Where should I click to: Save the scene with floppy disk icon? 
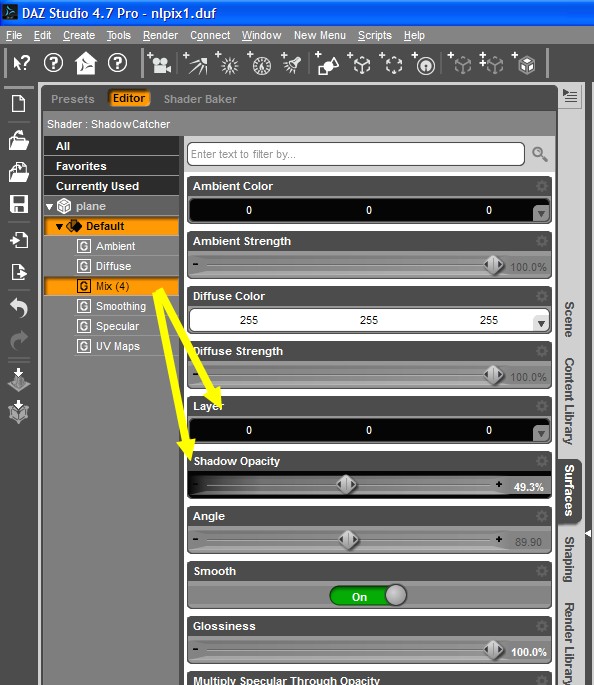19,204
